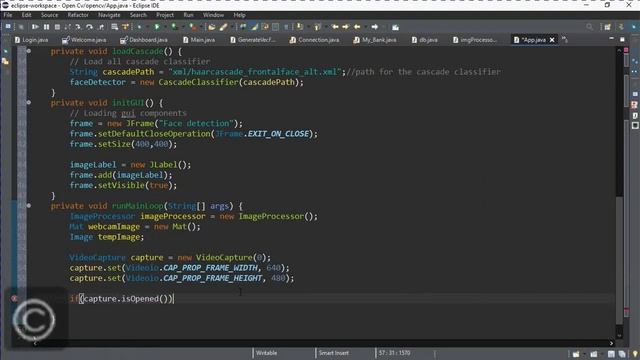Collapse the loadCascade method fold marker
The image size is (640, 360).
point(29,51)
